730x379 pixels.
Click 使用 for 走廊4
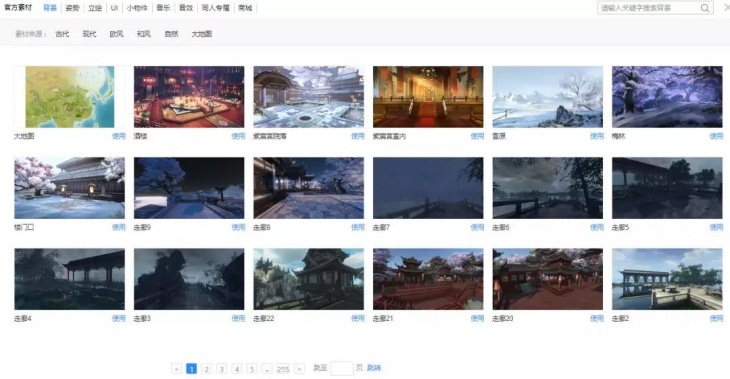pos(119,318)
